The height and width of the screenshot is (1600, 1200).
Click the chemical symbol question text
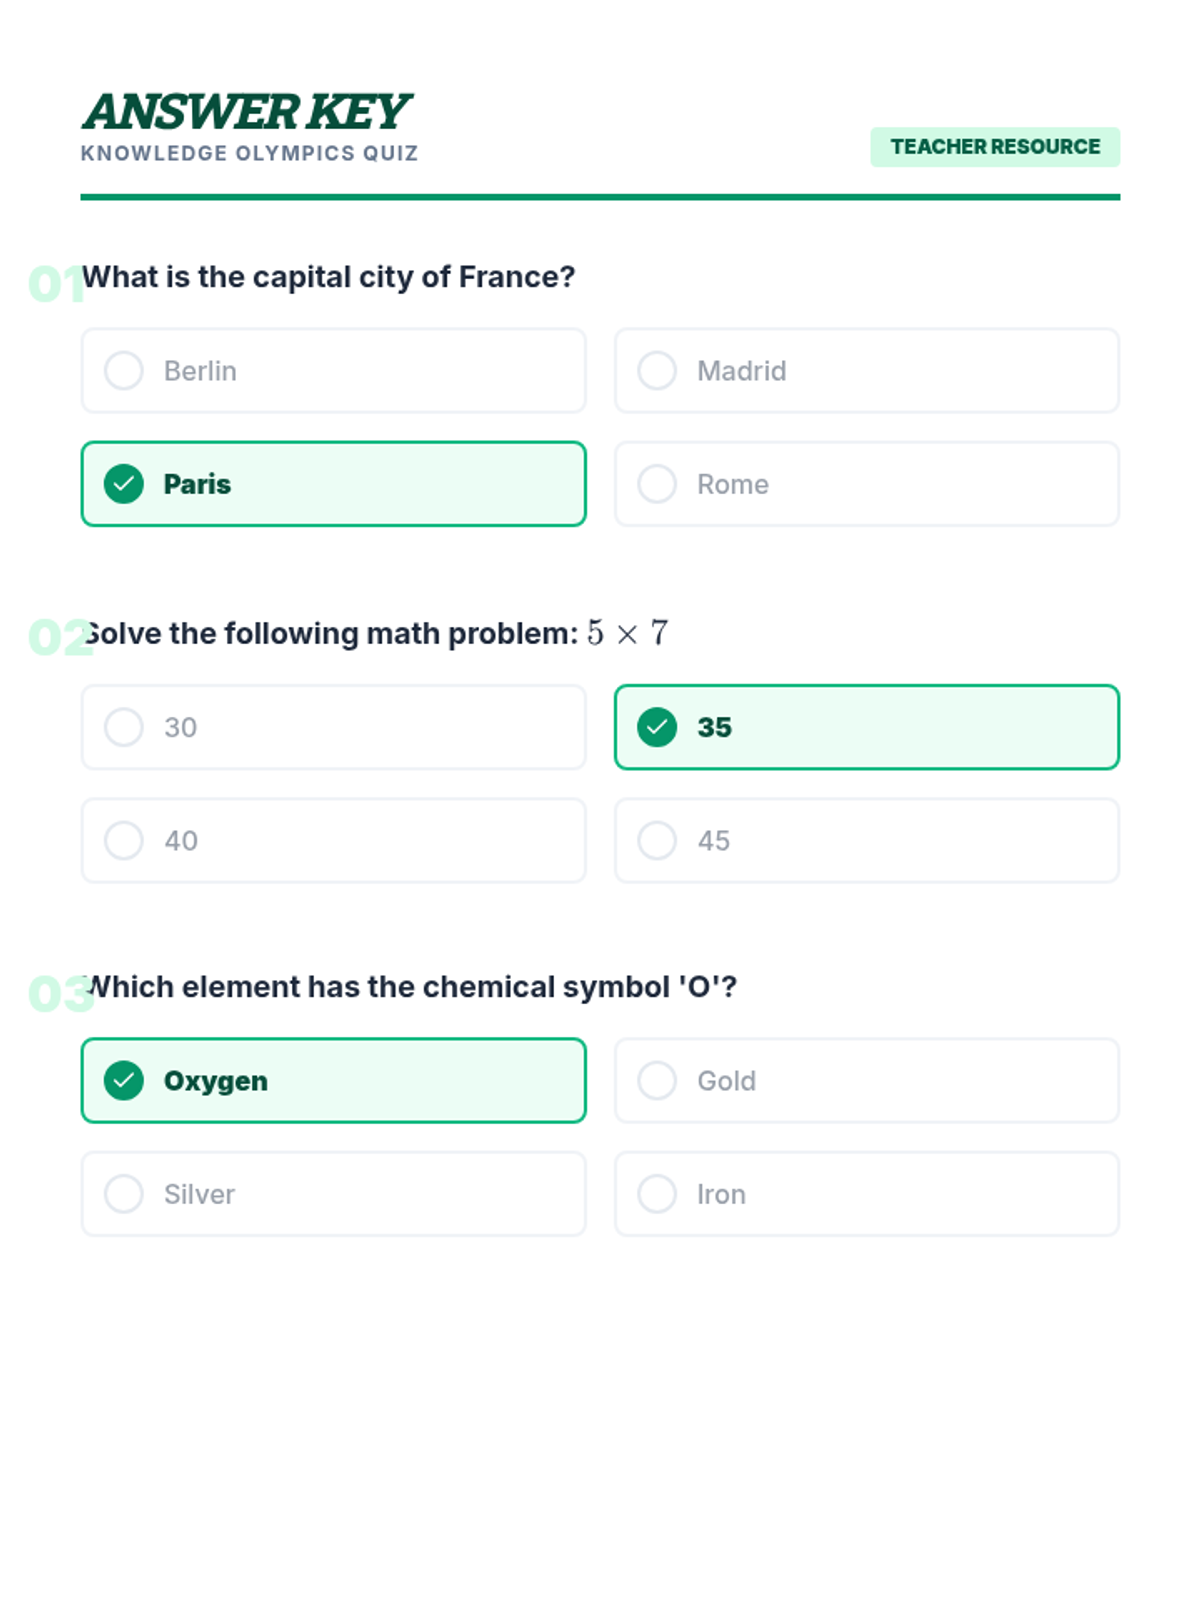pos(410,987)
